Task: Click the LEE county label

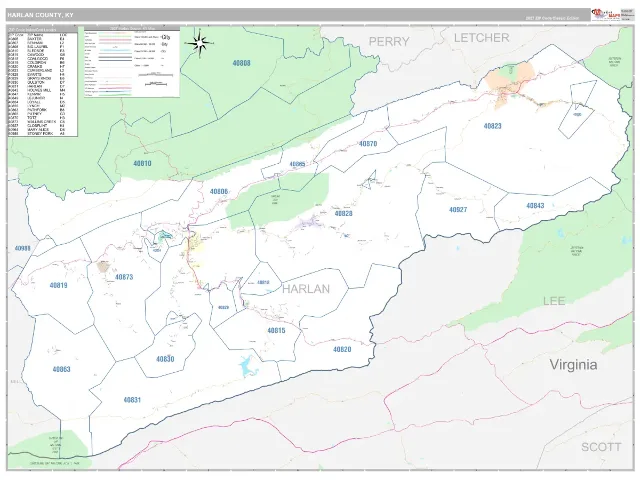Action: point(554,301)
